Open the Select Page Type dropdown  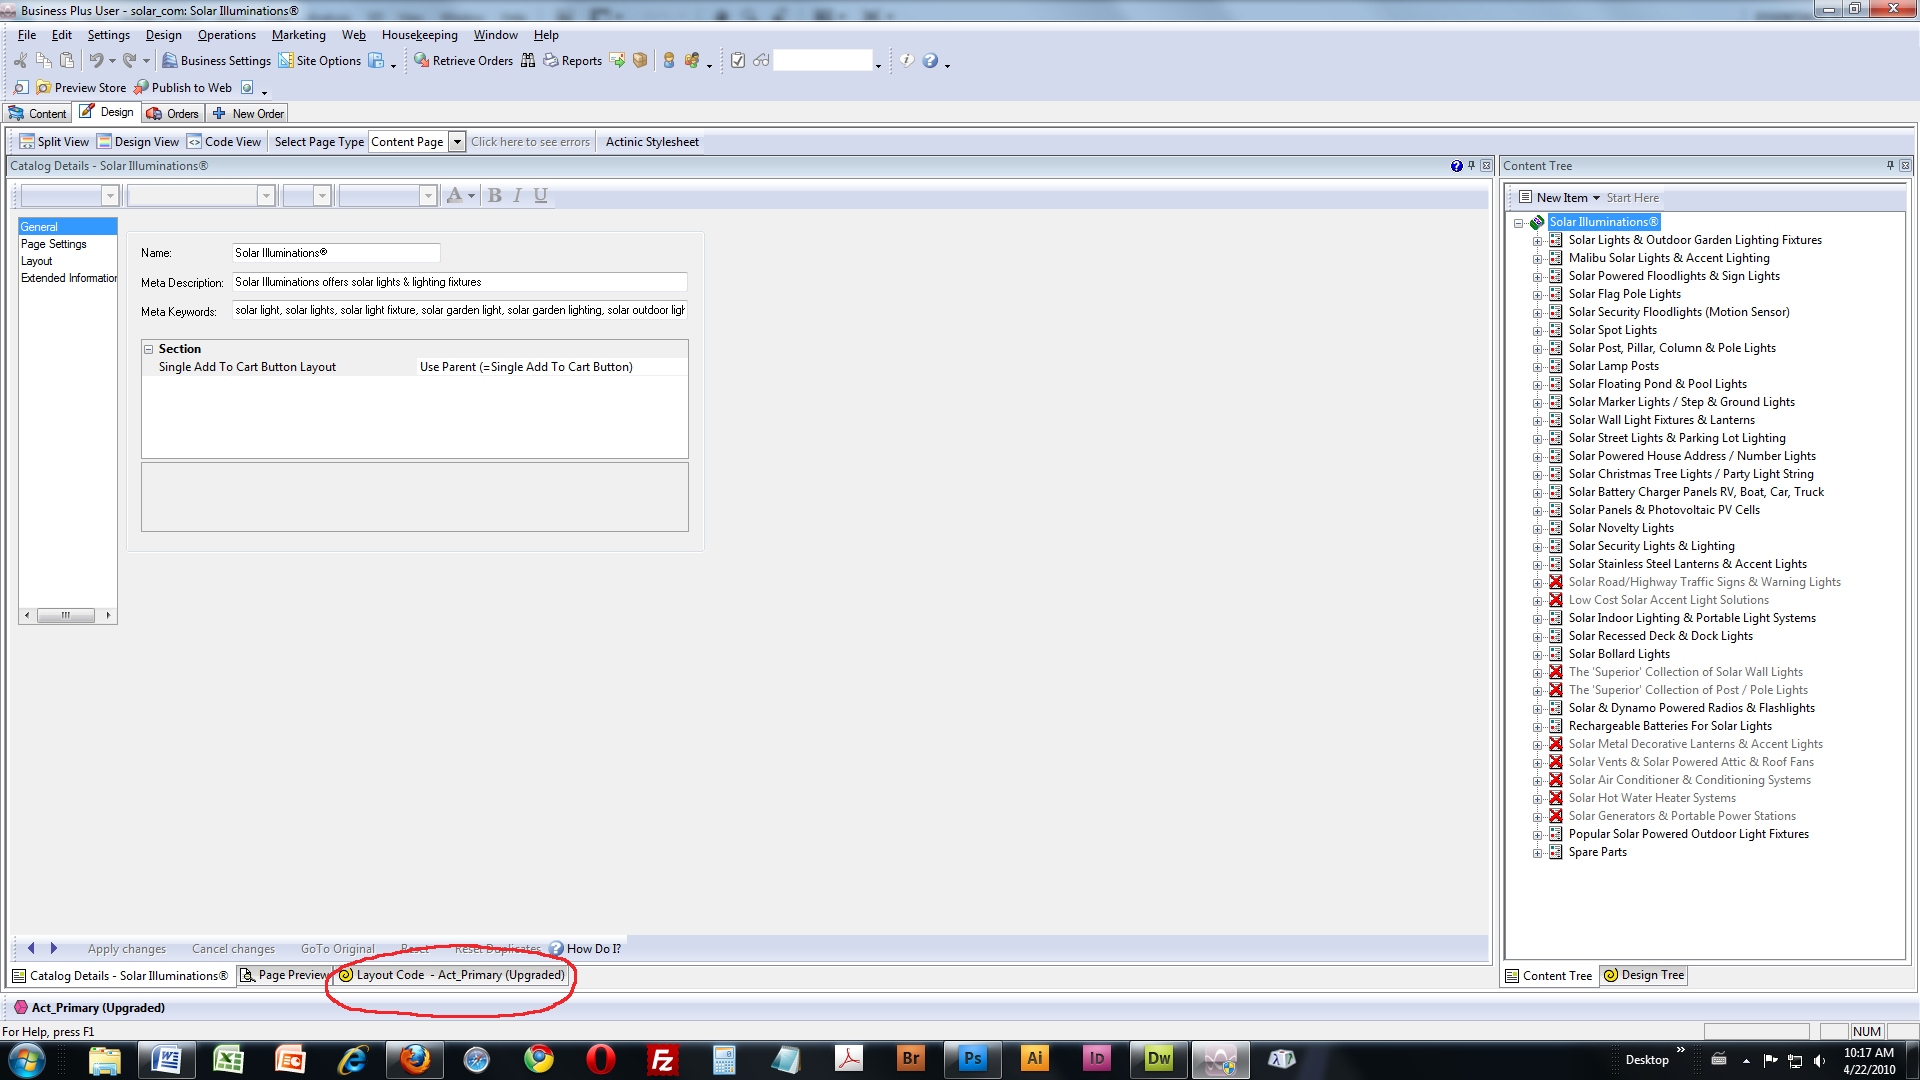point(457,142)
